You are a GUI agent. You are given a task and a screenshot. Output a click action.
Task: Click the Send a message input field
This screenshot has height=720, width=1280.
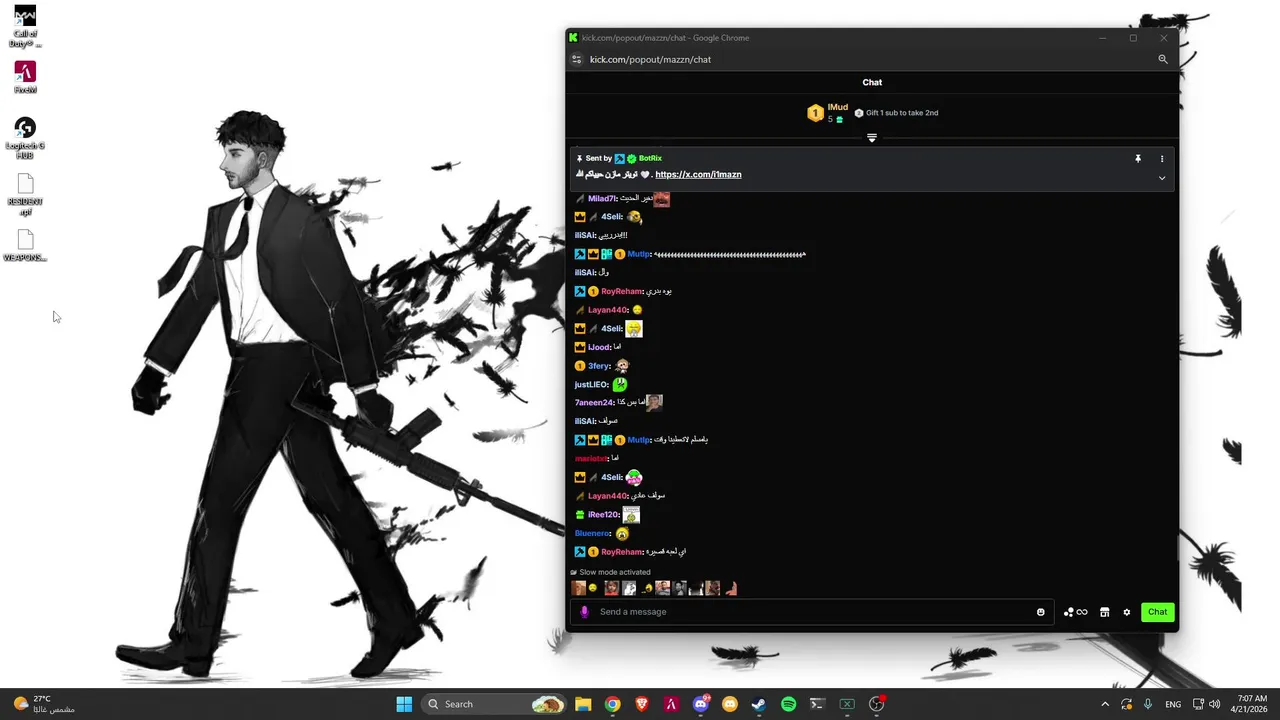click(x=810, y=612)
